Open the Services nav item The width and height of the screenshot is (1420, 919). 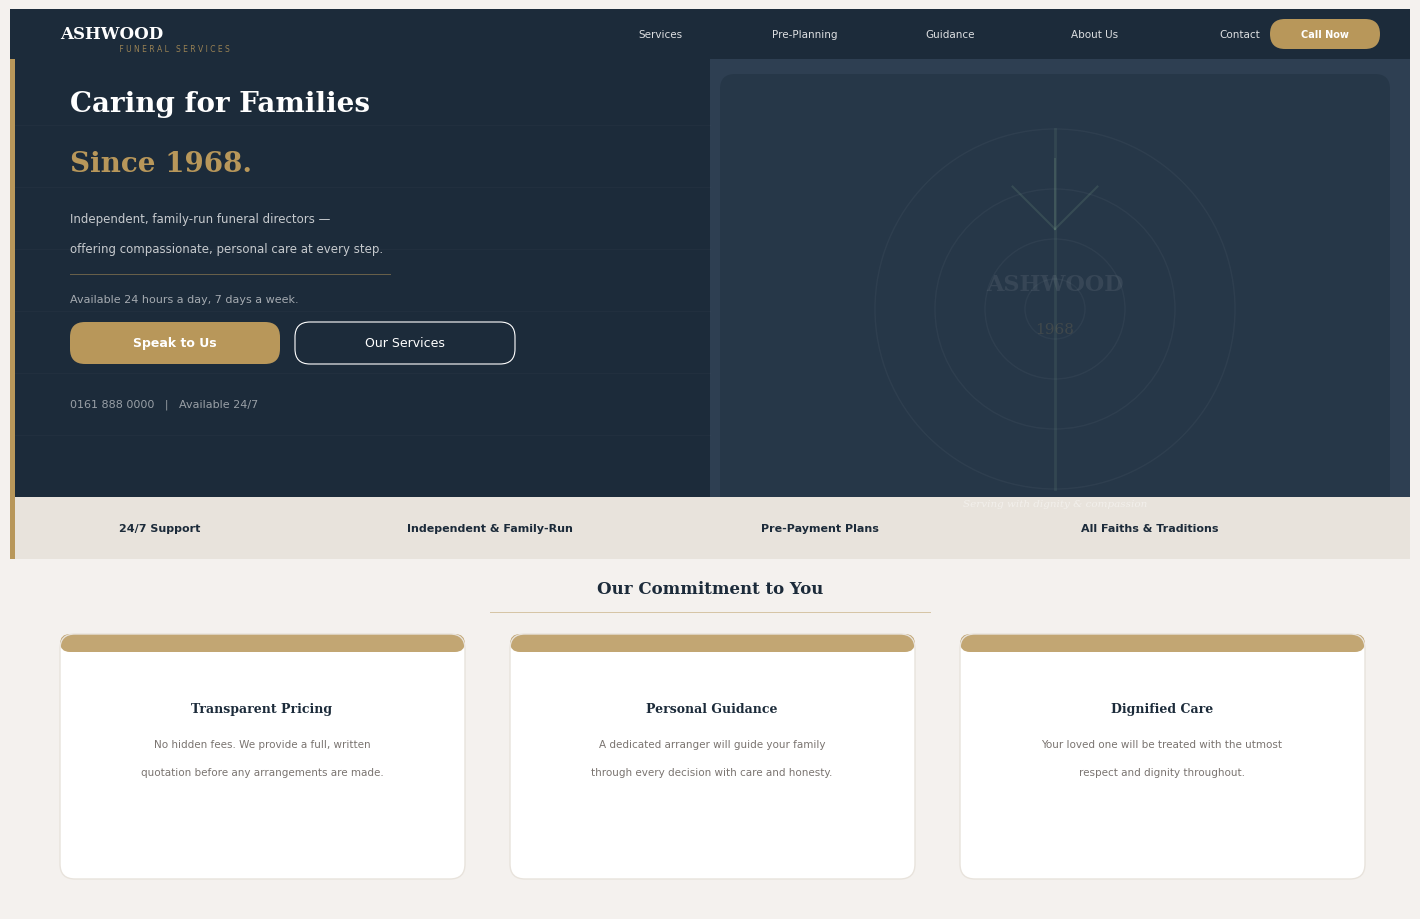pyautogui.click(x=660, y=35)
